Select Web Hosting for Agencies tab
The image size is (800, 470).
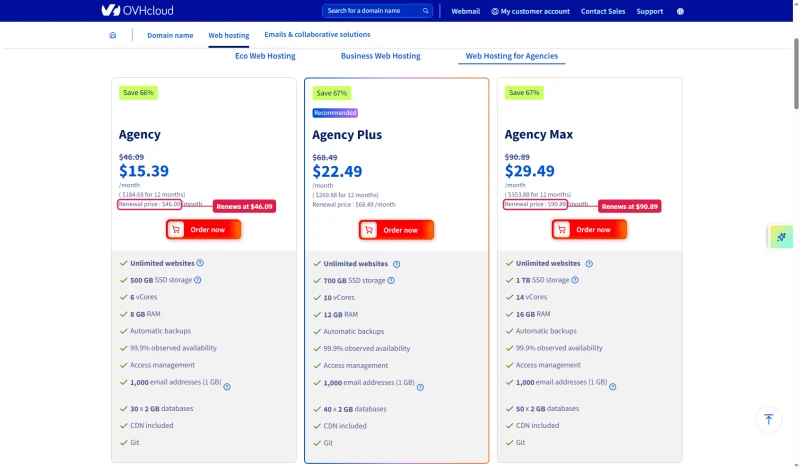[x=511, y=56]
